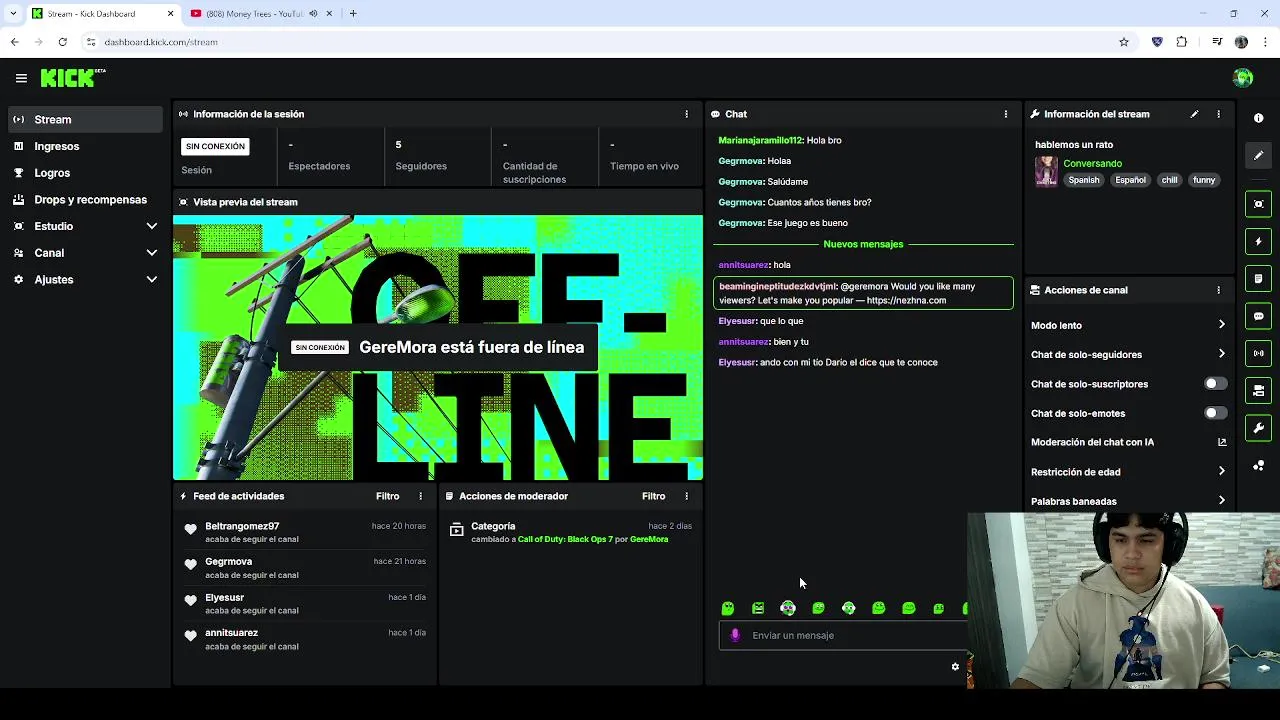This screenshot has height=720, width=1280.
Task: Click the offline stream preview image
Action: coord(438,347)
